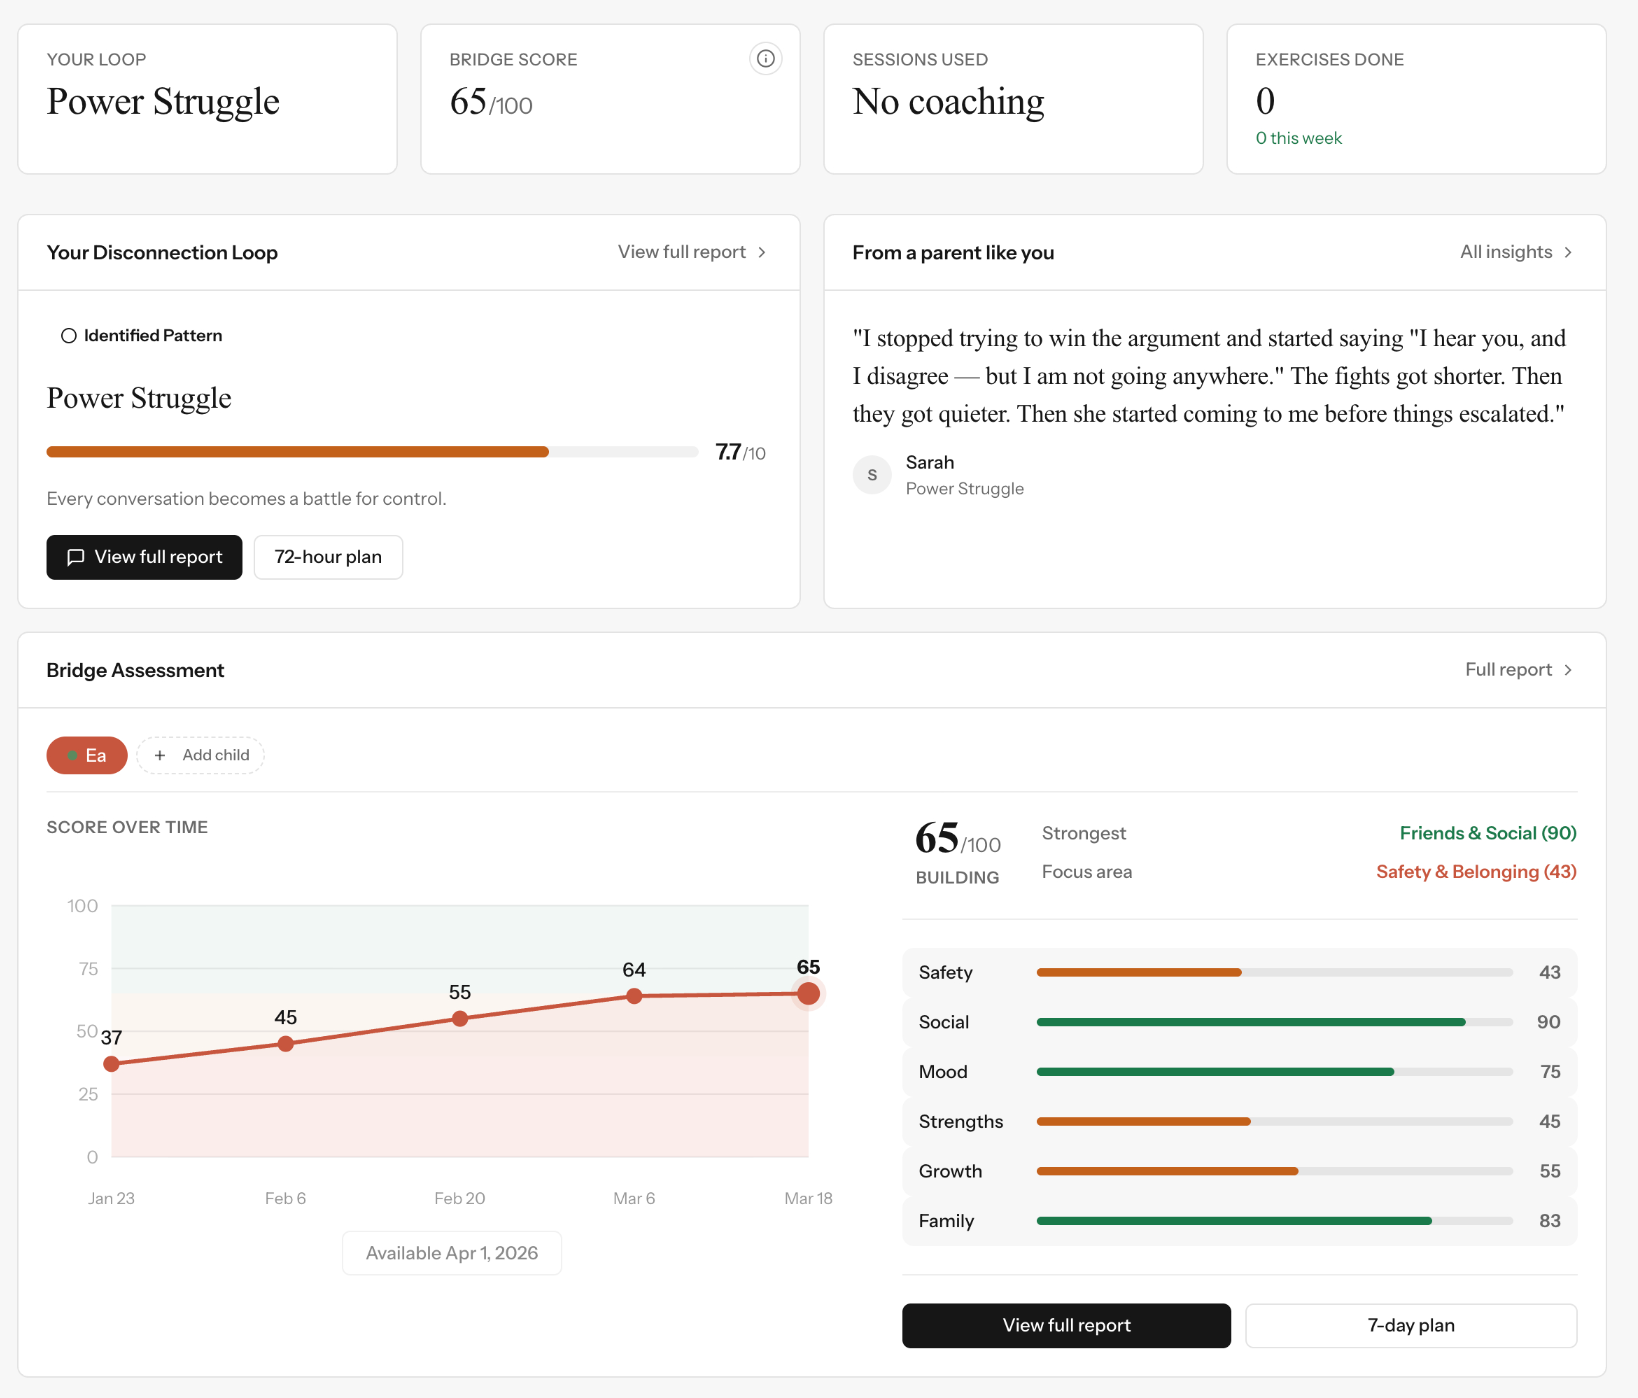Select the Ea child profile chip
The image size is (1638, 1398).
point(87,755)
